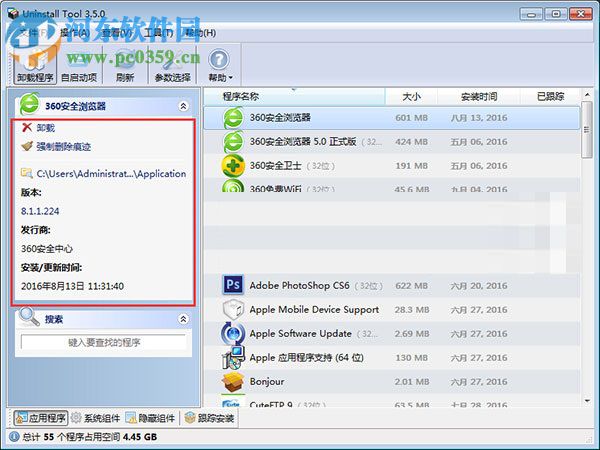Select the 卸载程序 toolbar button
This screenshot has height=450, width=600.
[35, 64]
